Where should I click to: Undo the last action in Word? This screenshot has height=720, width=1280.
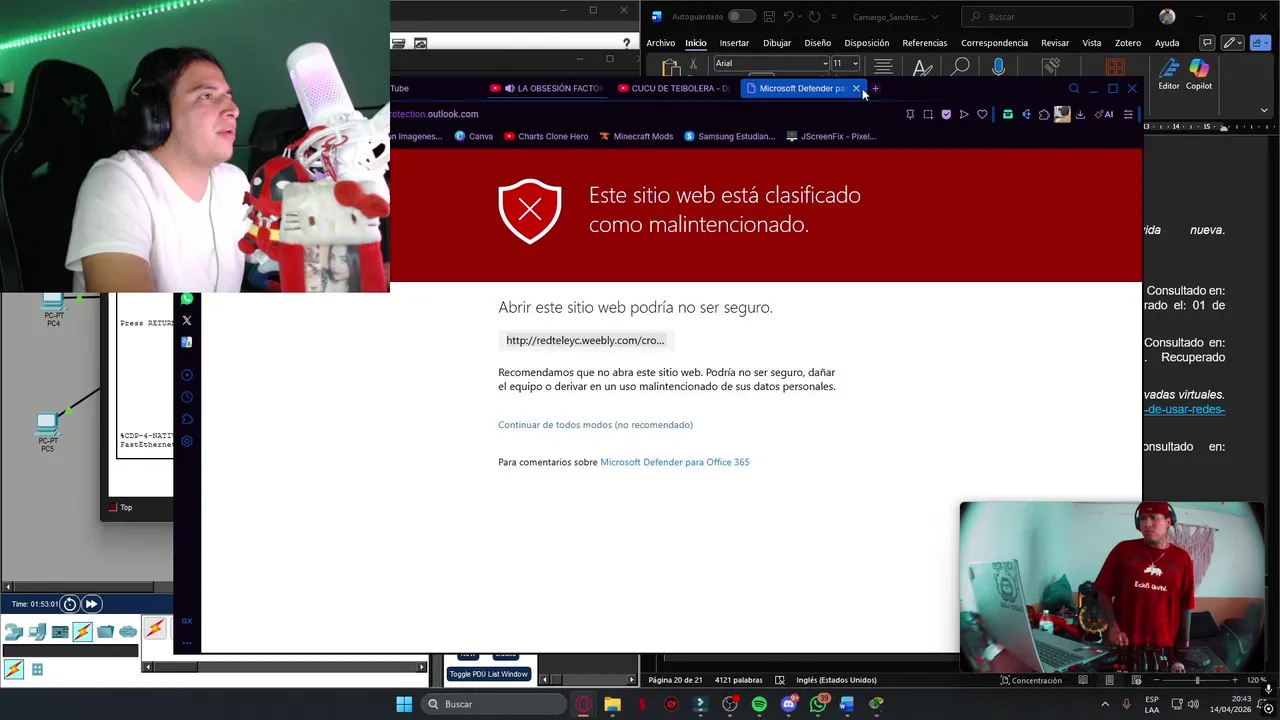pyautogui.click(x=788, y=16)
